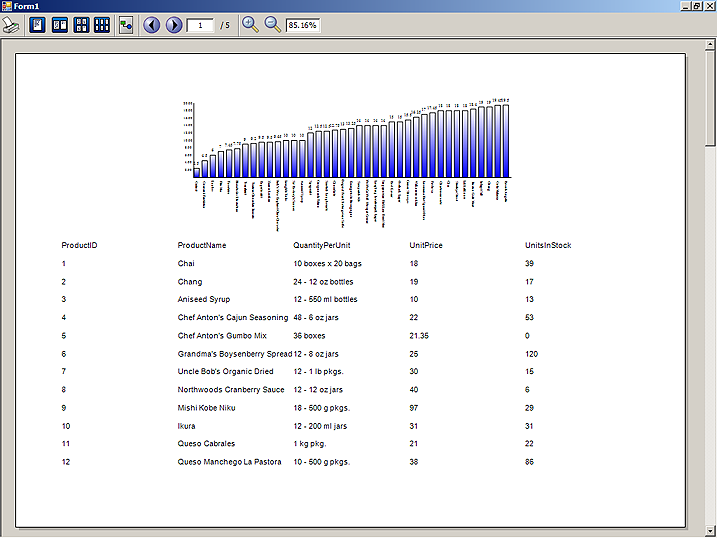717x538 pixels.
Task: Switch to six-page view layout
Action: click(102, 25)
